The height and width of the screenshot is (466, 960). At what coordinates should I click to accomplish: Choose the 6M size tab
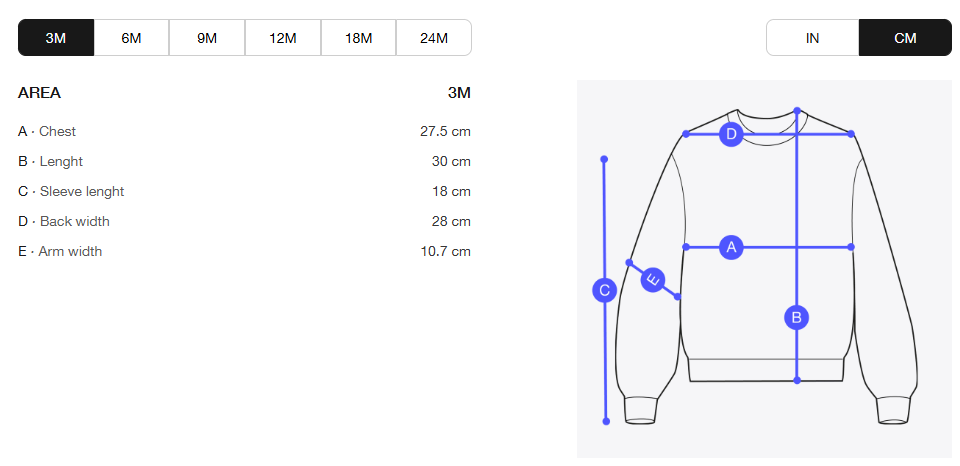pos(131,38)
